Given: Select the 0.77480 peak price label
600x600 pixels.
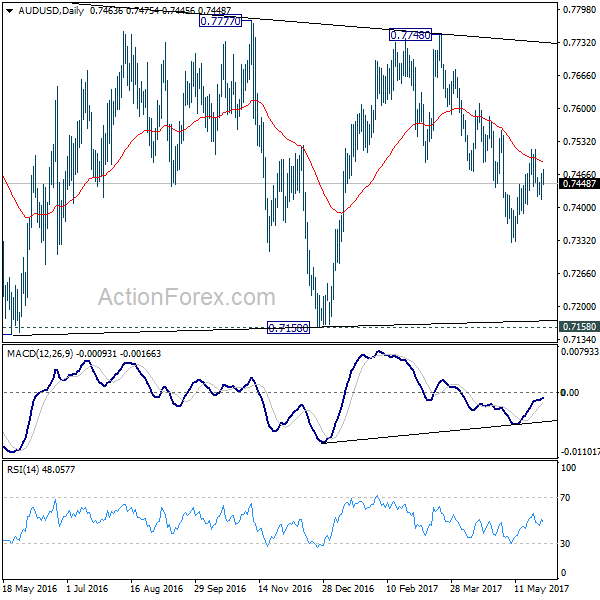Looking at the screenshot, I should click(x=410, y=35).
